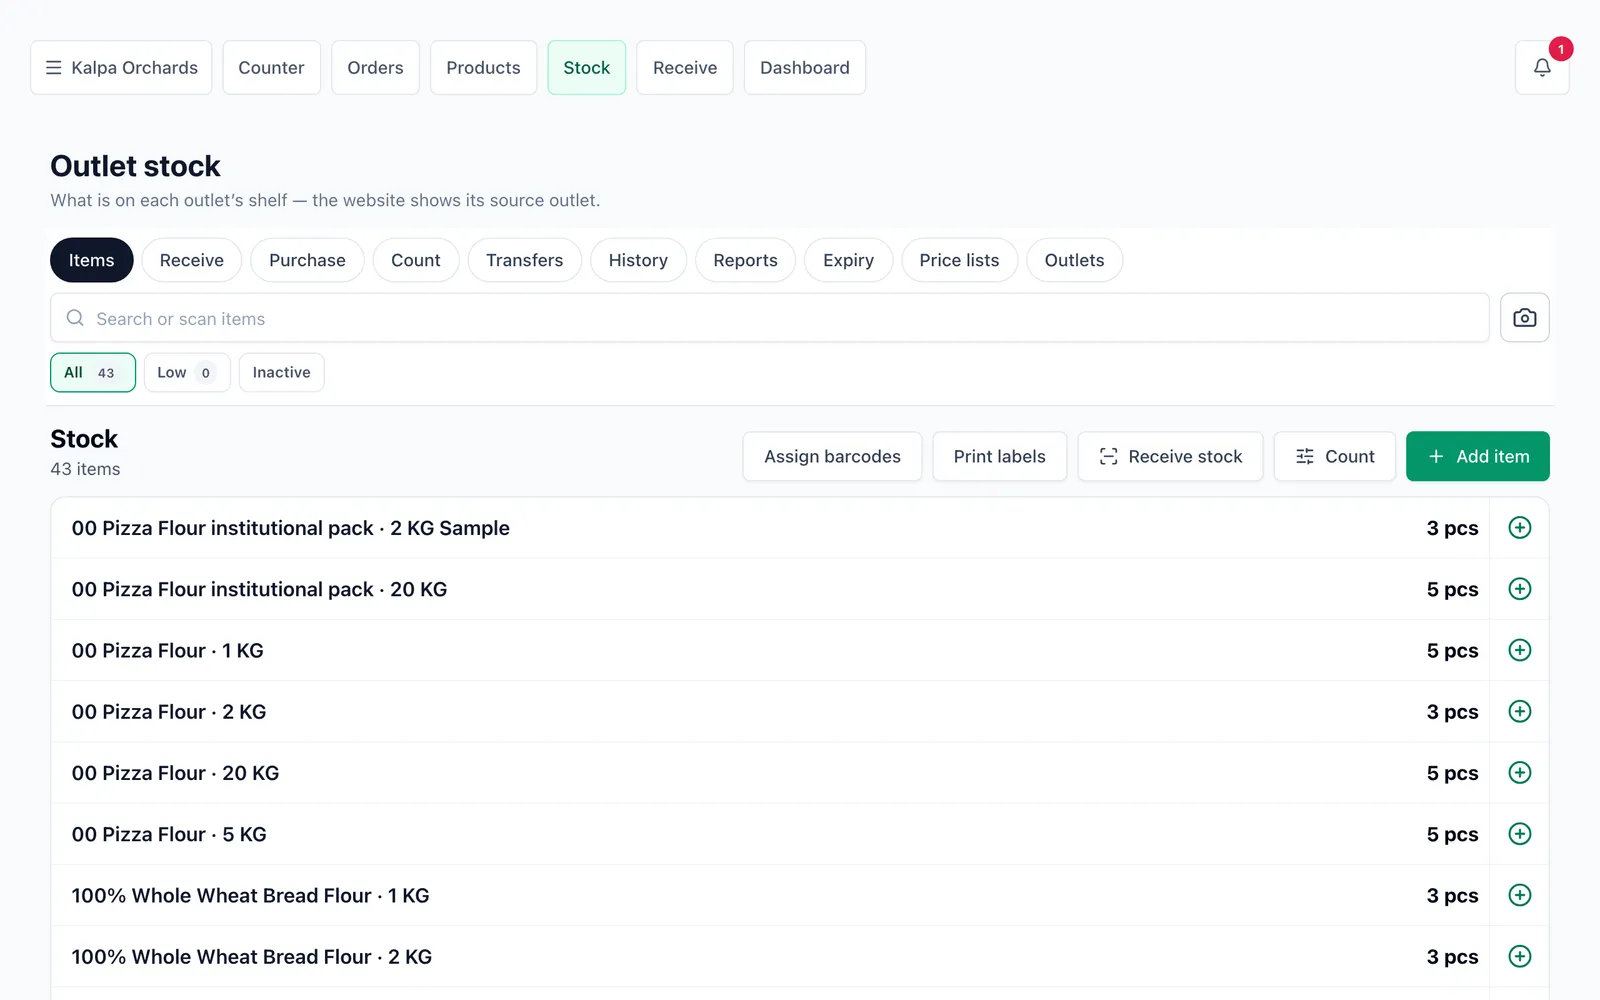Switch to the Transfers tab
The image size is (1600, 1000).
[x=524, y=260]
